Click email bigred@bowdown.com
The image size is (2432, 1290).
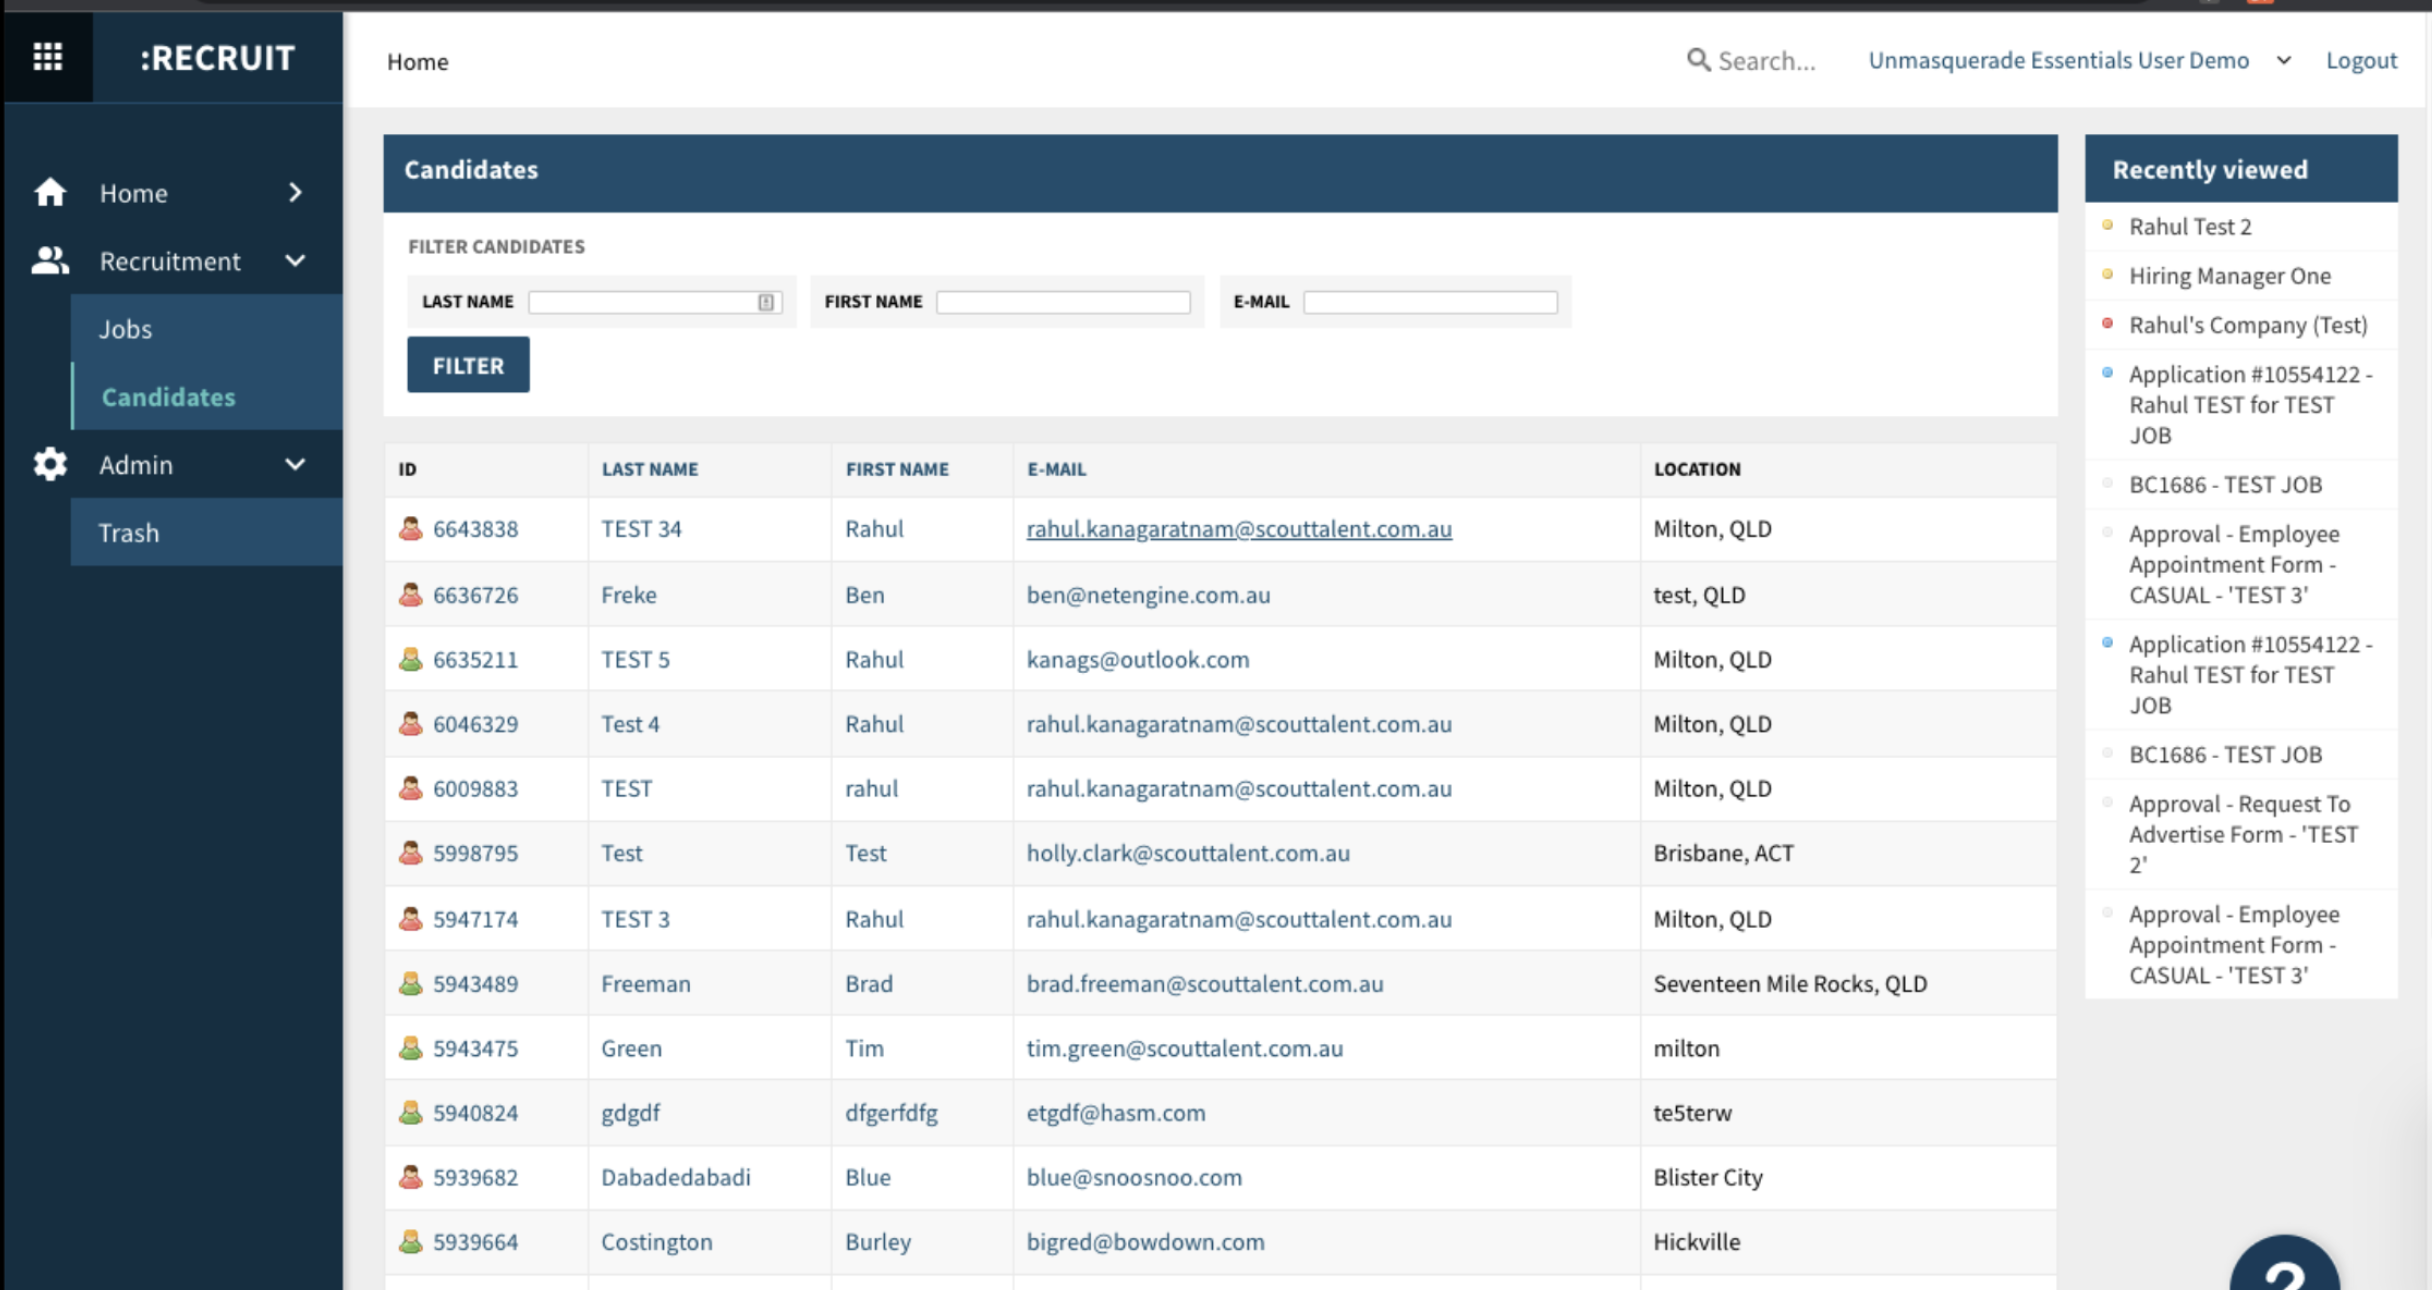point(1145,1242)
